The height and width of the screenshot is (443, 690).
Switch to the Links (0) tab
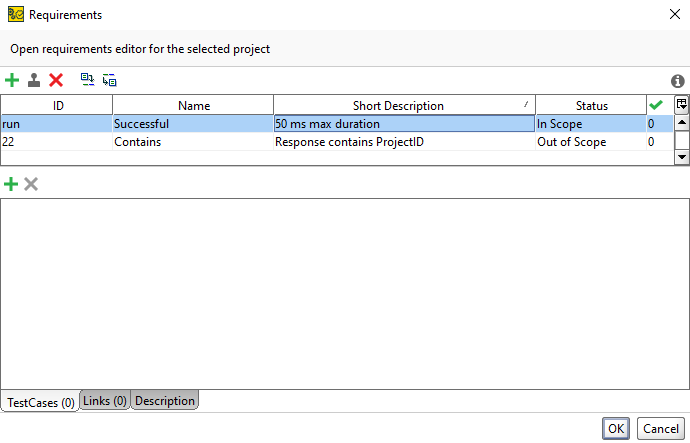tap(105, 400)
